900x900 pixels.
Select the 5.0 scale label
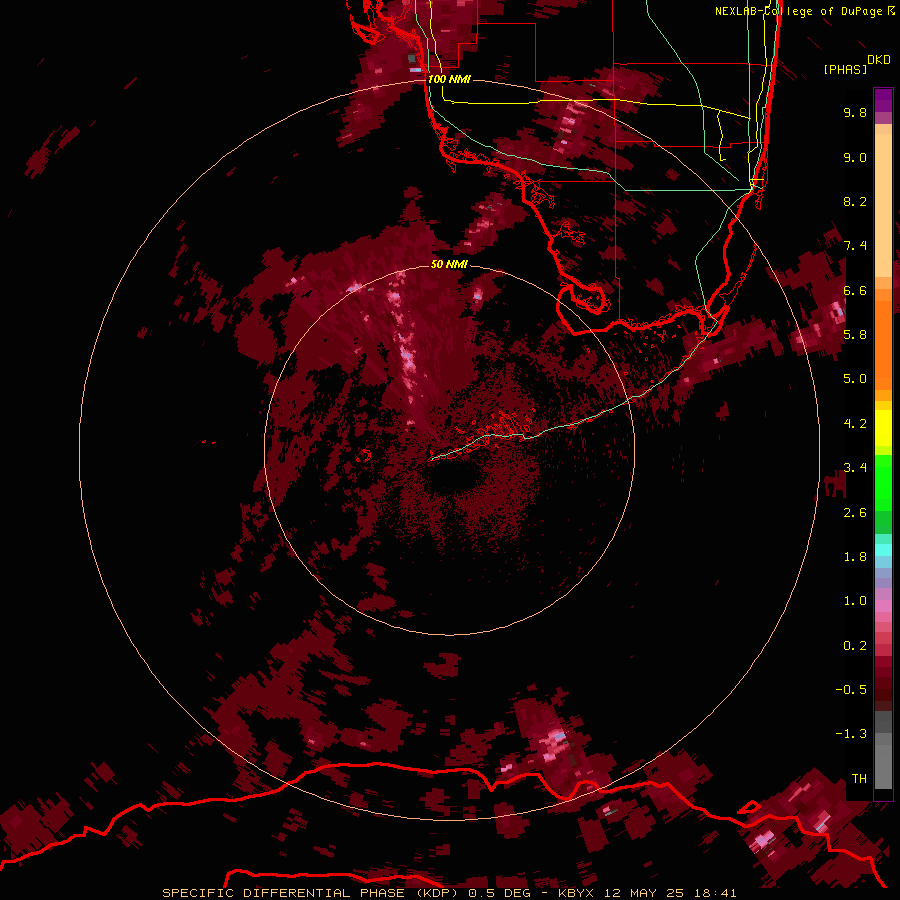coord(855,379)
